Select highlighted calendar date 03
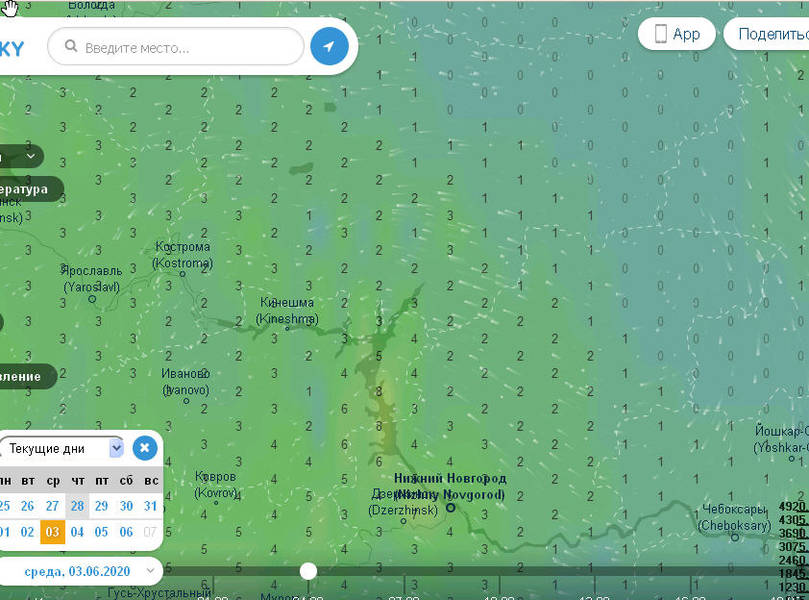The image size is (809, 600). point(53,532)
